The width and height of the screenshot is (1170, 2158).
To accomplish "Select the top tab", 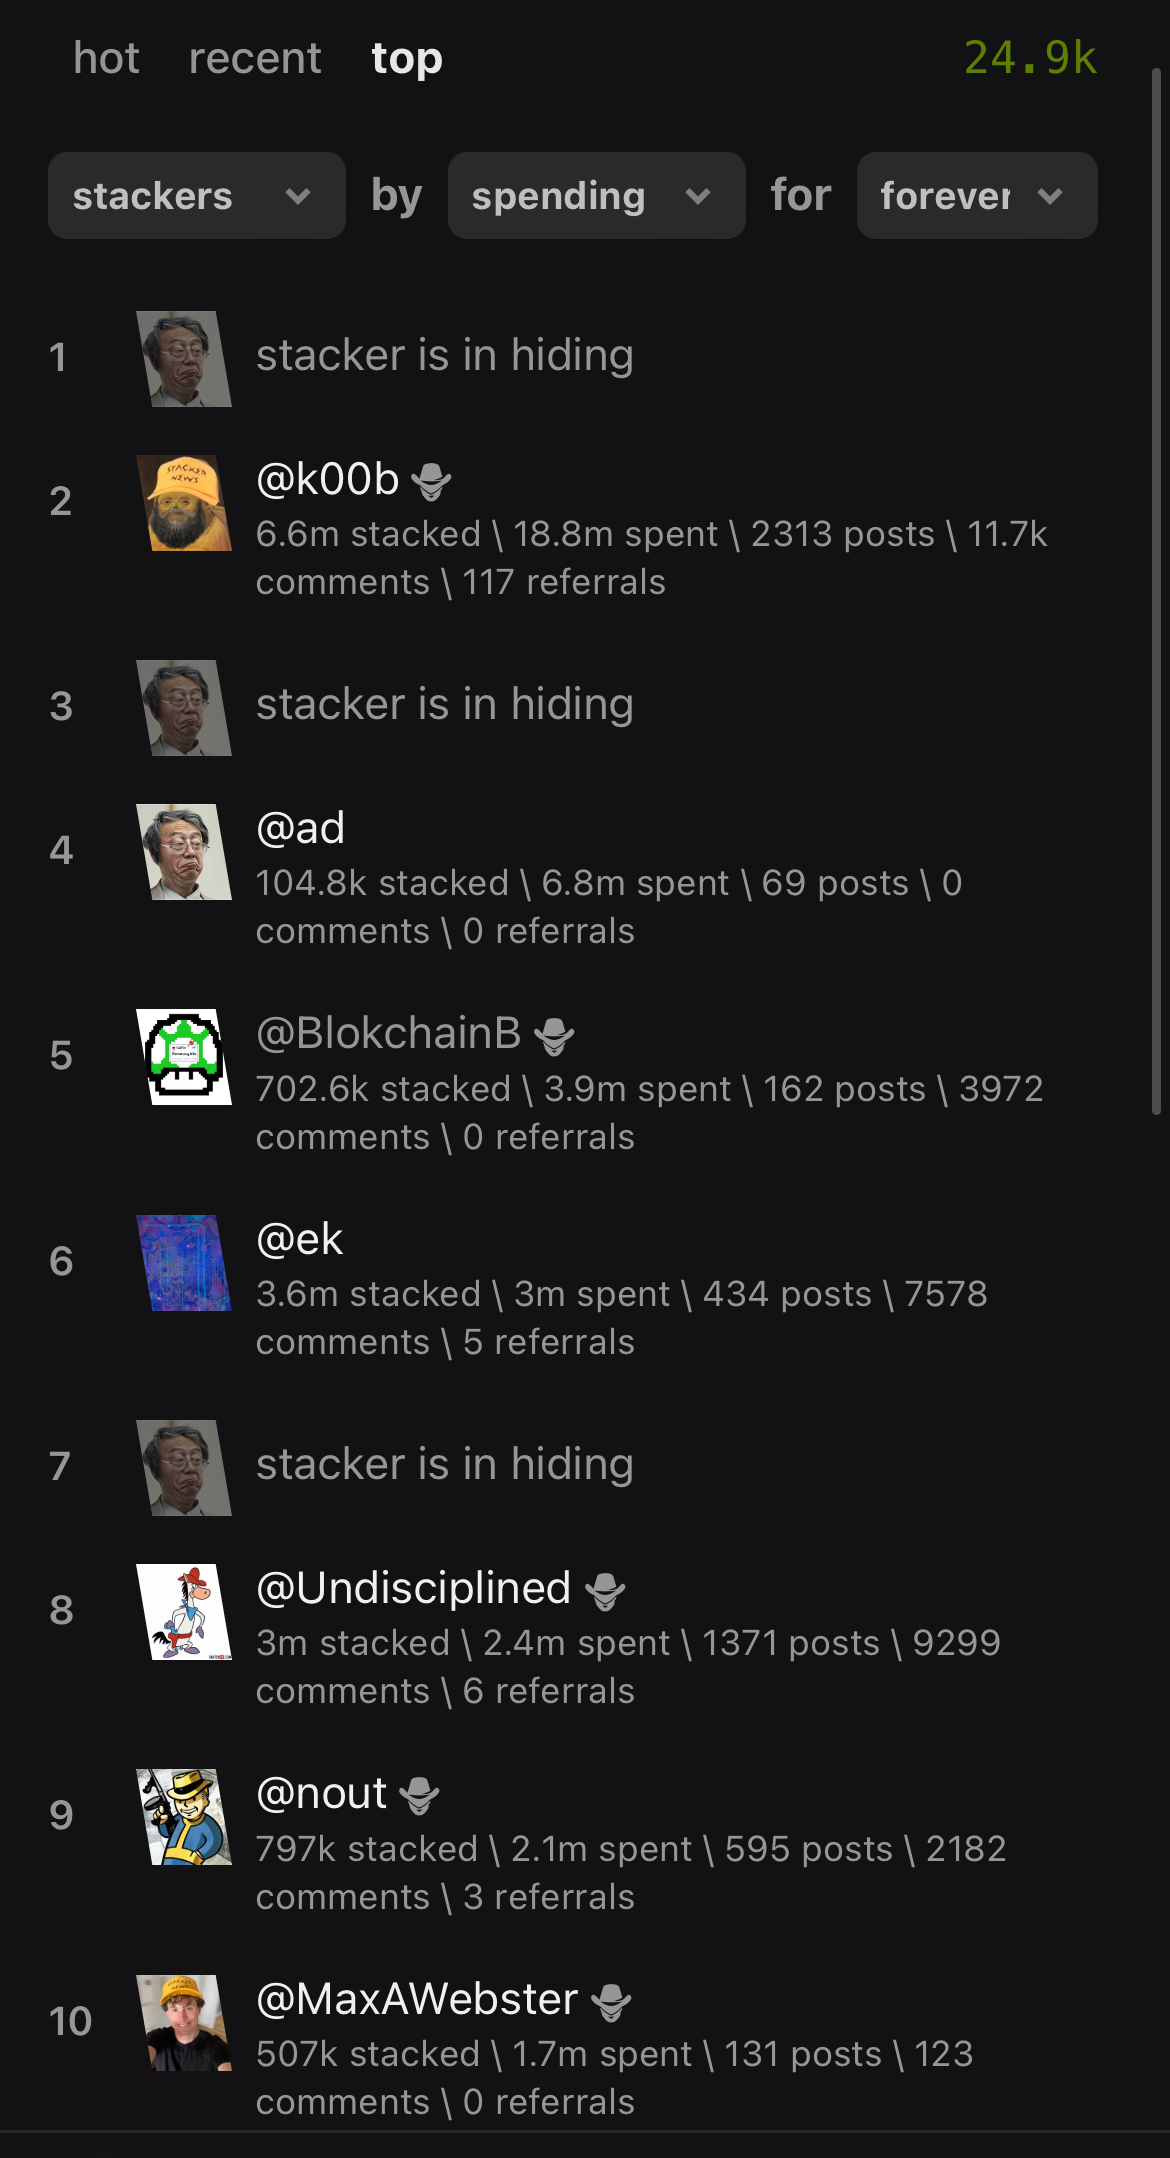I will click(x=406, y=58).
